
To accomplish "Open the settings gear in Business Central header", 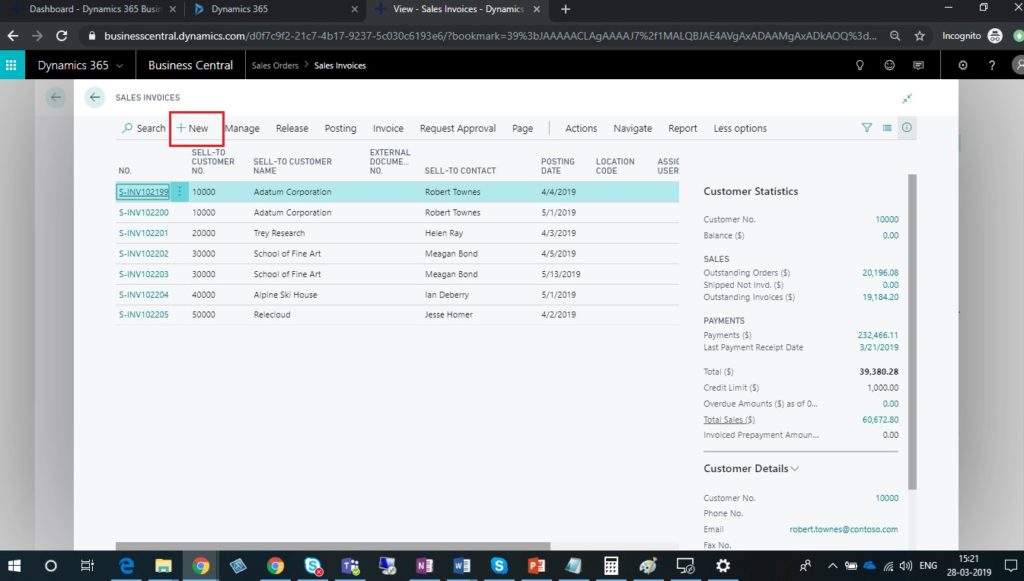I will (x=962, y=65).
